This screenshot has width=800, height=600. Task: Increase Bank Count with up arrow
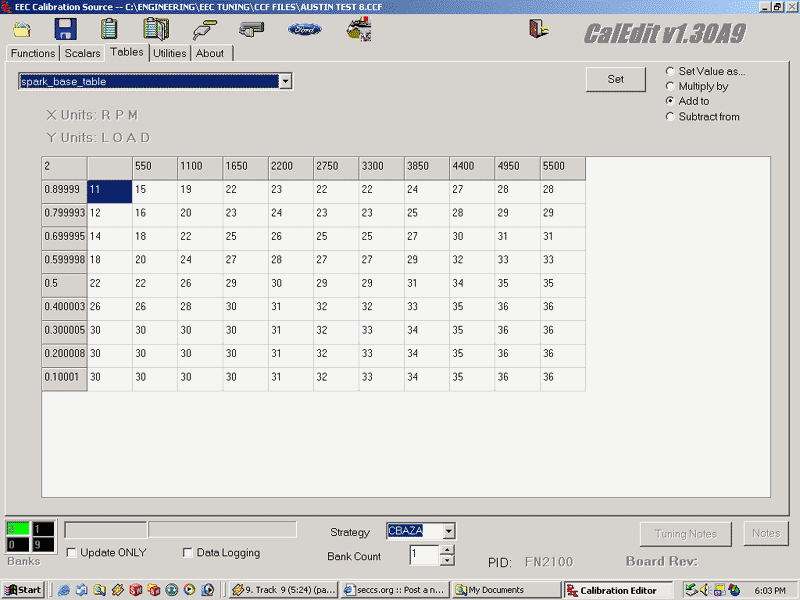pyautogui.click(x=447, y=549)
